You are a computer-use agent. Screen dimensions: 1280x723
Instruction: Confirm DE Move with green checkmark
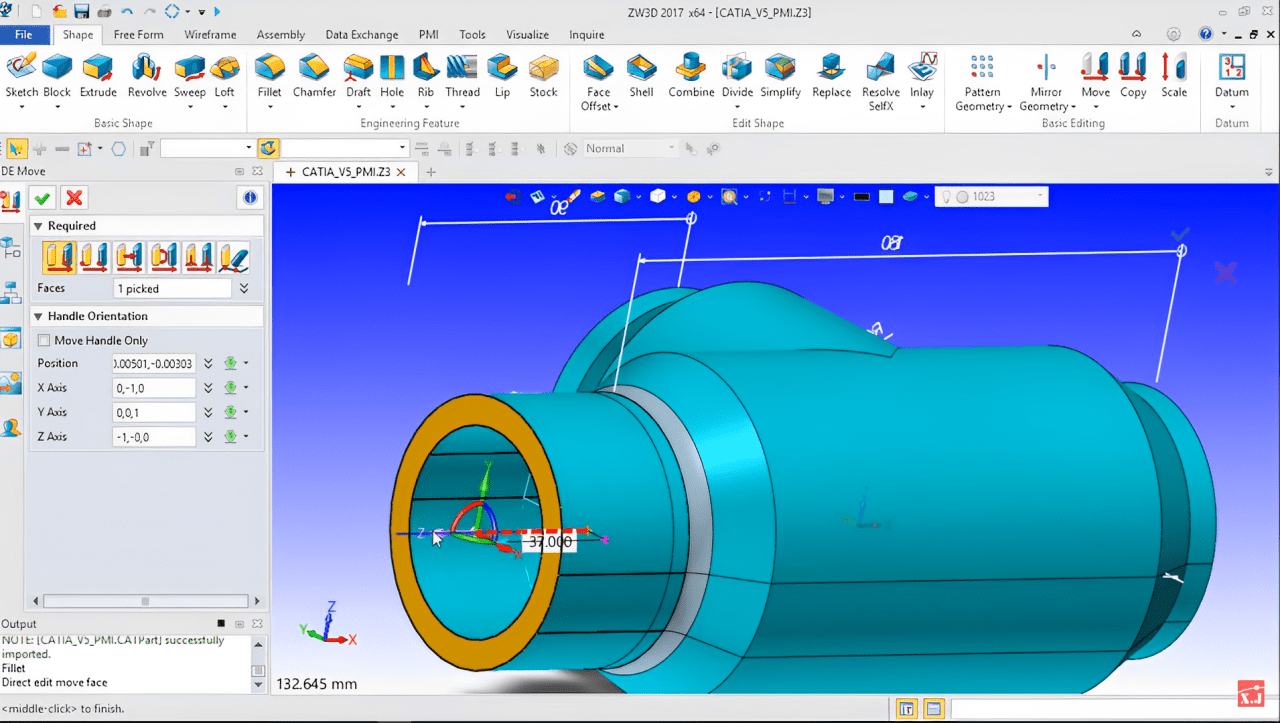tap(42, 197)
